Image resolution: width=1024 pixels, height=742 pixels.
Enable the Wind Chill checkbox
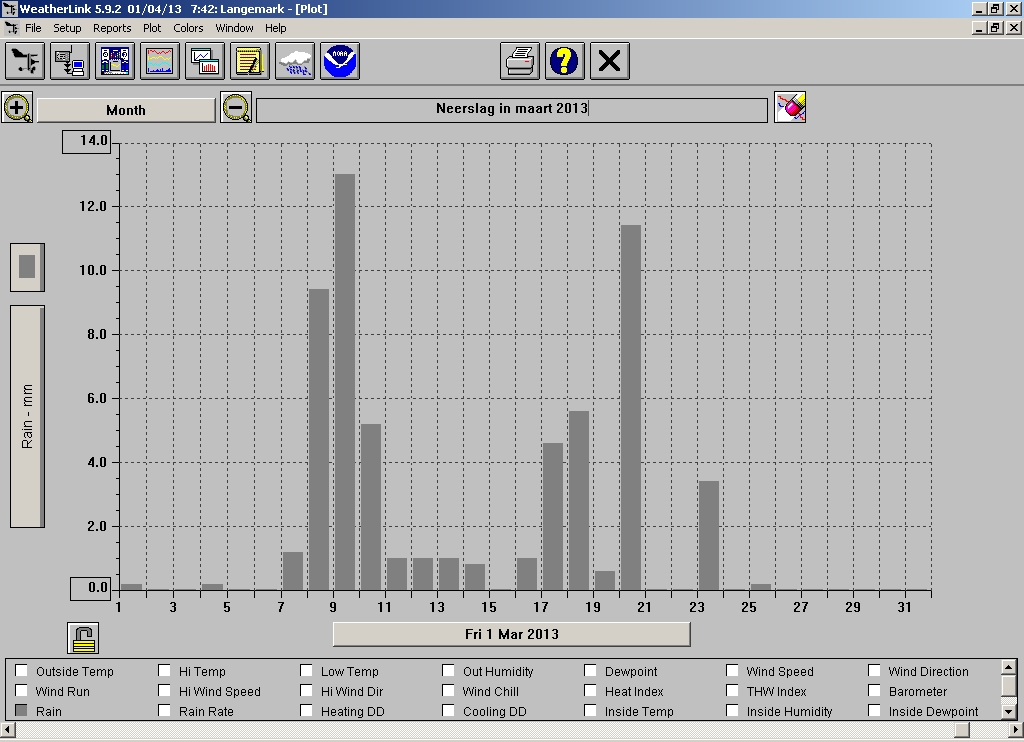click(x=448, y=690)
